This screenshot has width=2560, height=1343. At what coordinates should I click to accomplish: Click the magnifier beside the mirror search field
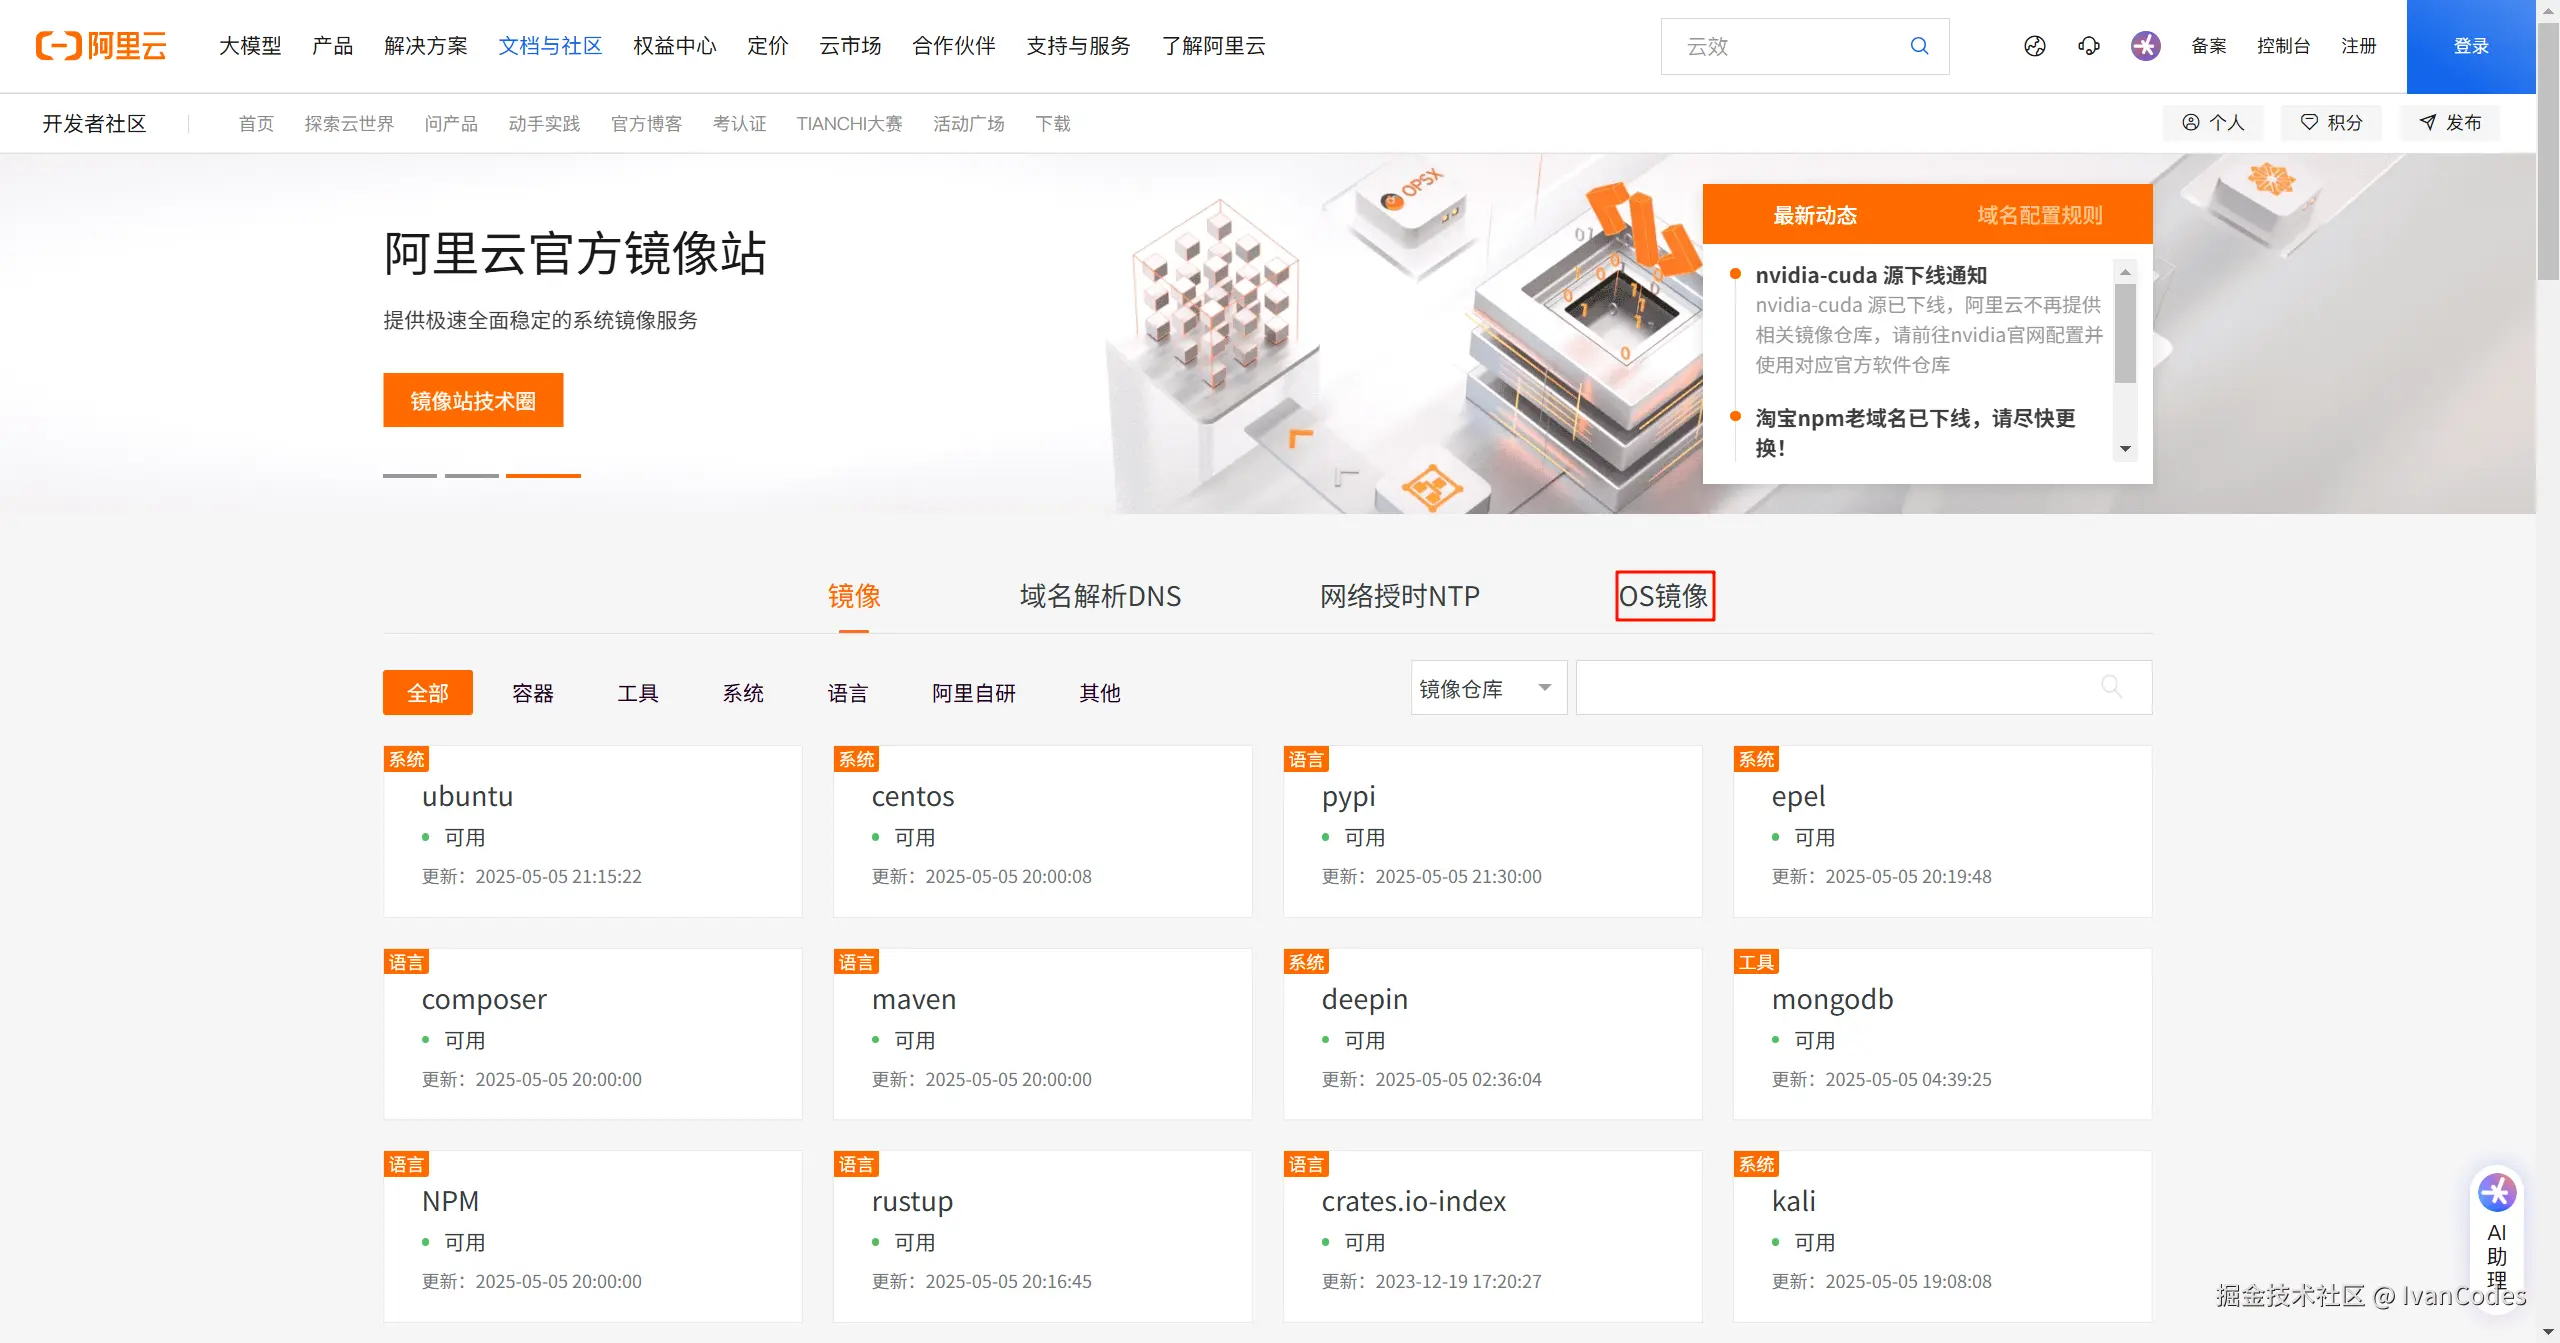pyautogui.click(x=2112, y=687)
